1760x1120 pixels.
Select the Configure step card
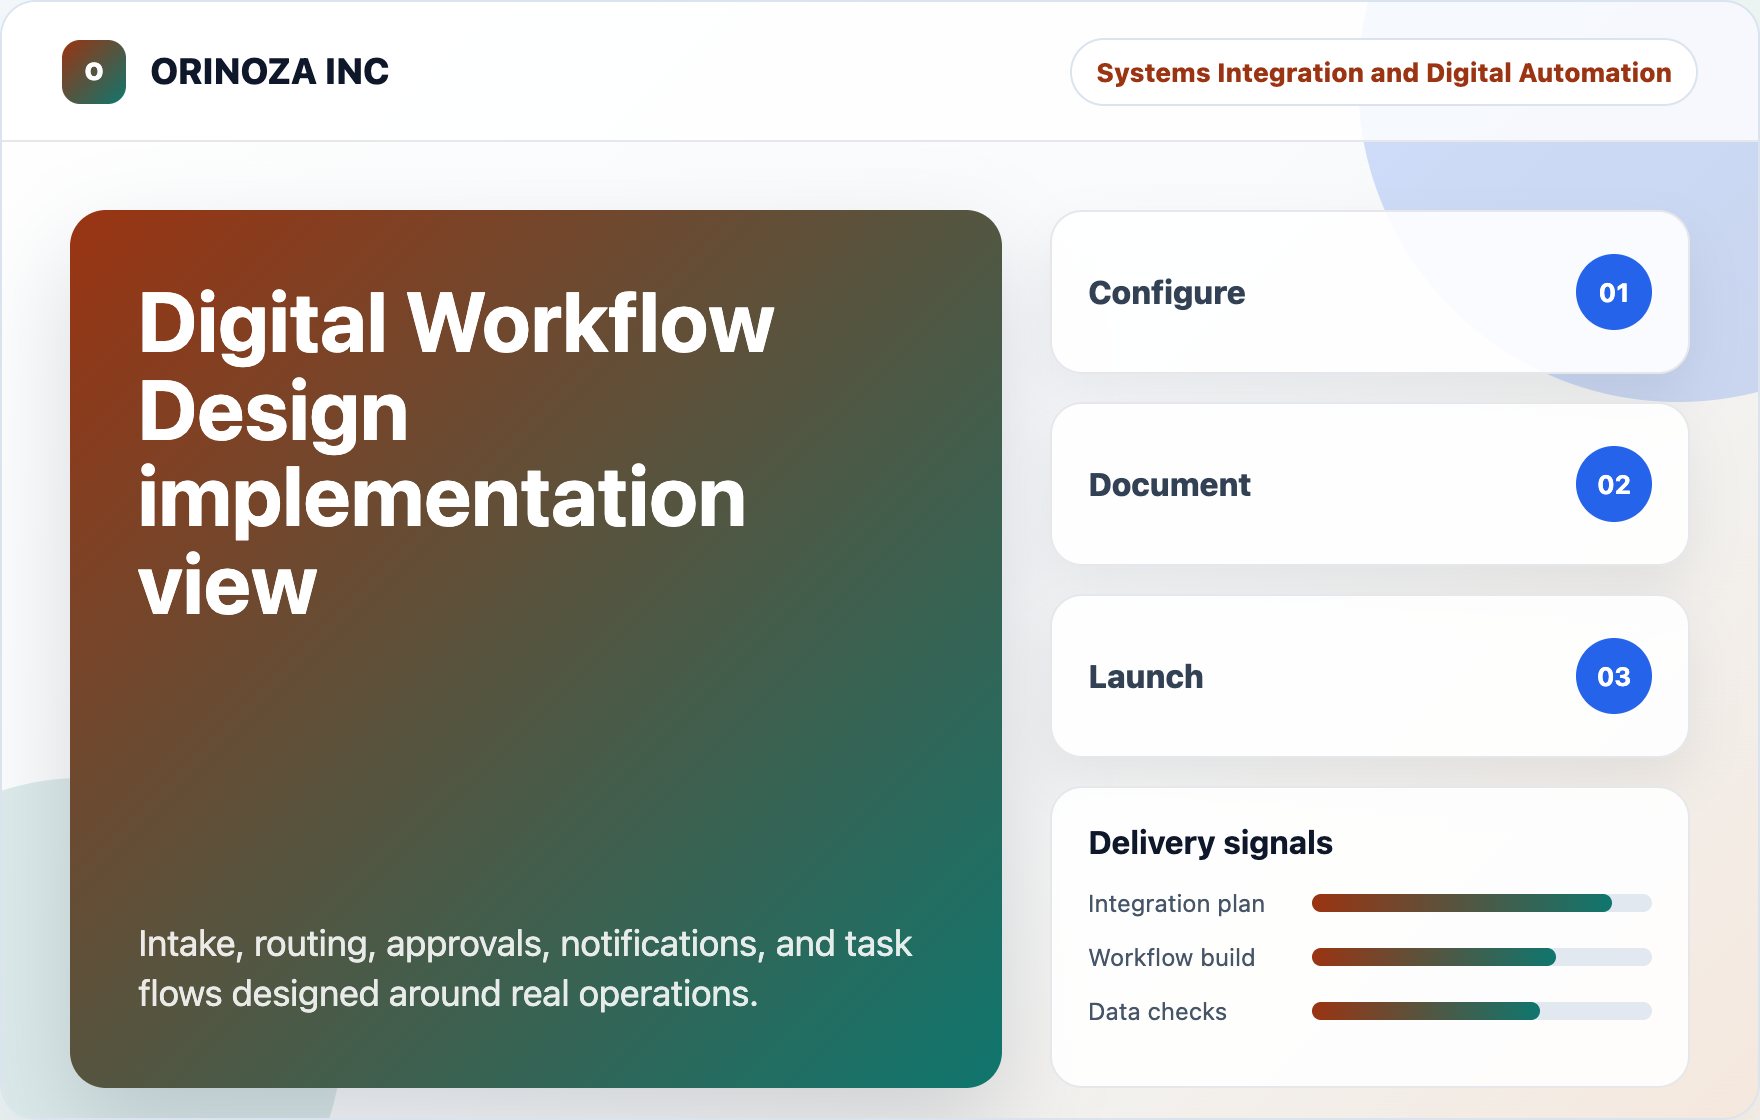point(1370,292)
